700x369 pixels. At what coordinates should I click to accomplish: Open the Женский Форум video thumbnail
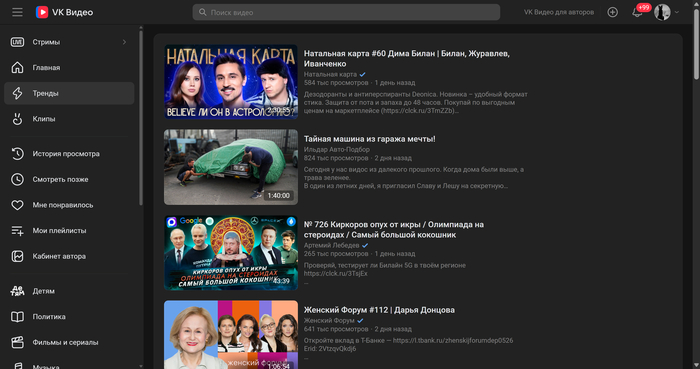[x=231, y=335]
